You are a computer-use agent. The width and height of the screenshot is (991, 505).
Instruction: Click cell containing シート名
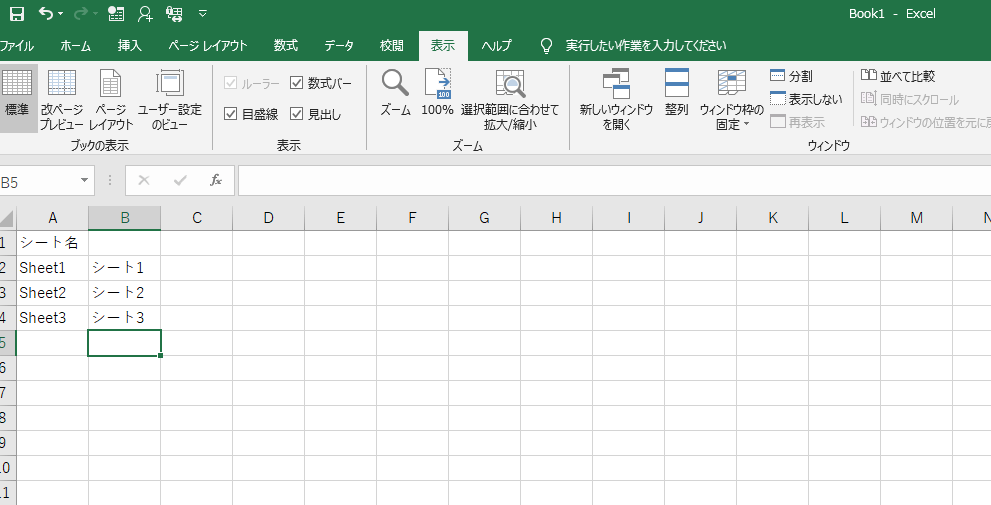pyautogui.click(x=52, y=243)
